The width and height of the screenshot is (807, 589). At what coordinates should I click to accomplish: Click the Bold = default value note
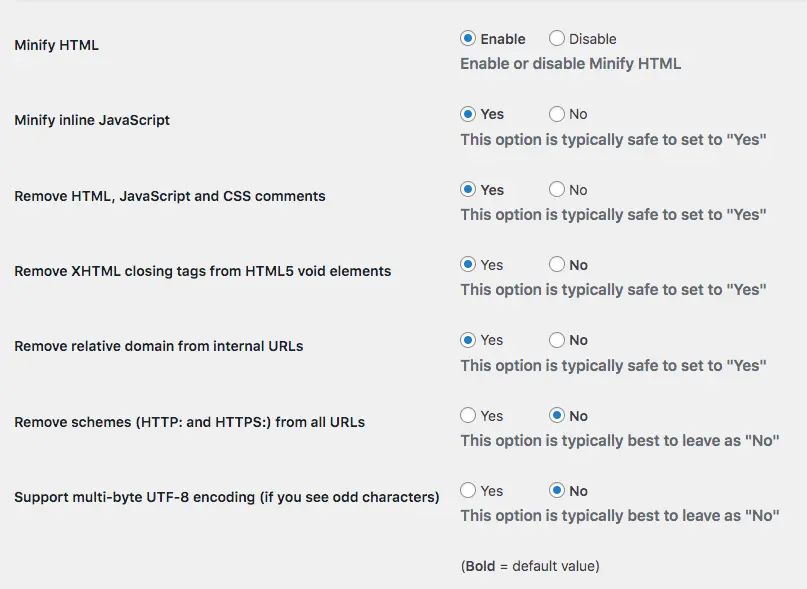(x=530, y=566)
